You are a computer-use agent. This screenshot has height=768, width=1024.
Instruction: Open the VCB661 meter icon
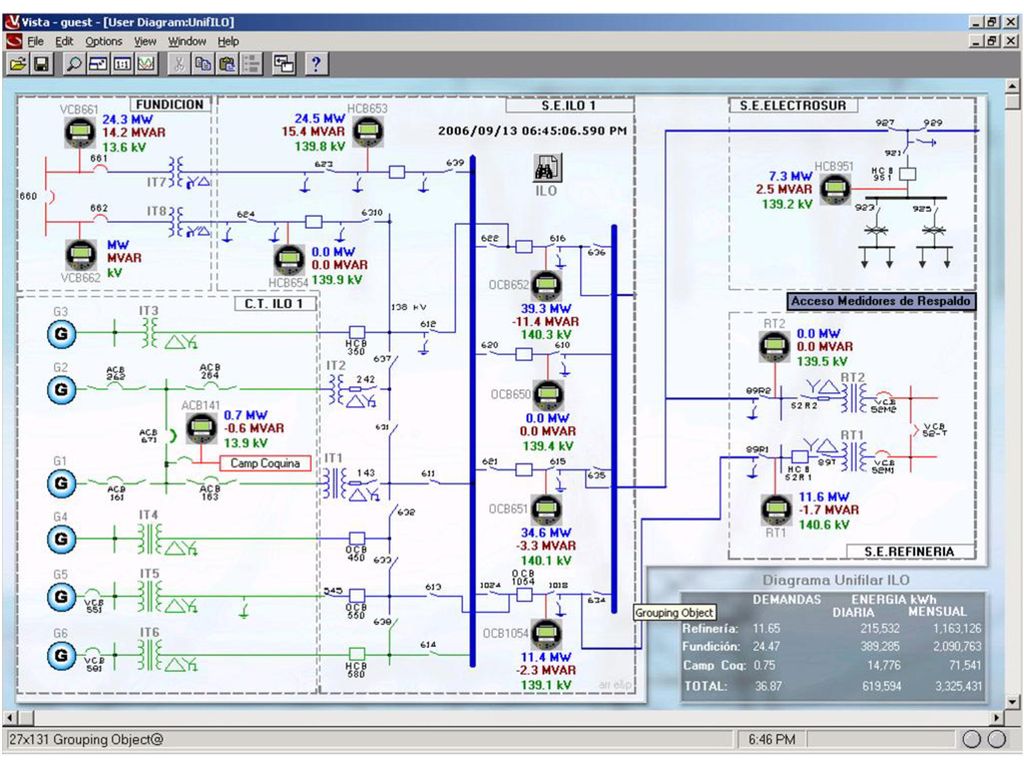(x=80, y=133)
